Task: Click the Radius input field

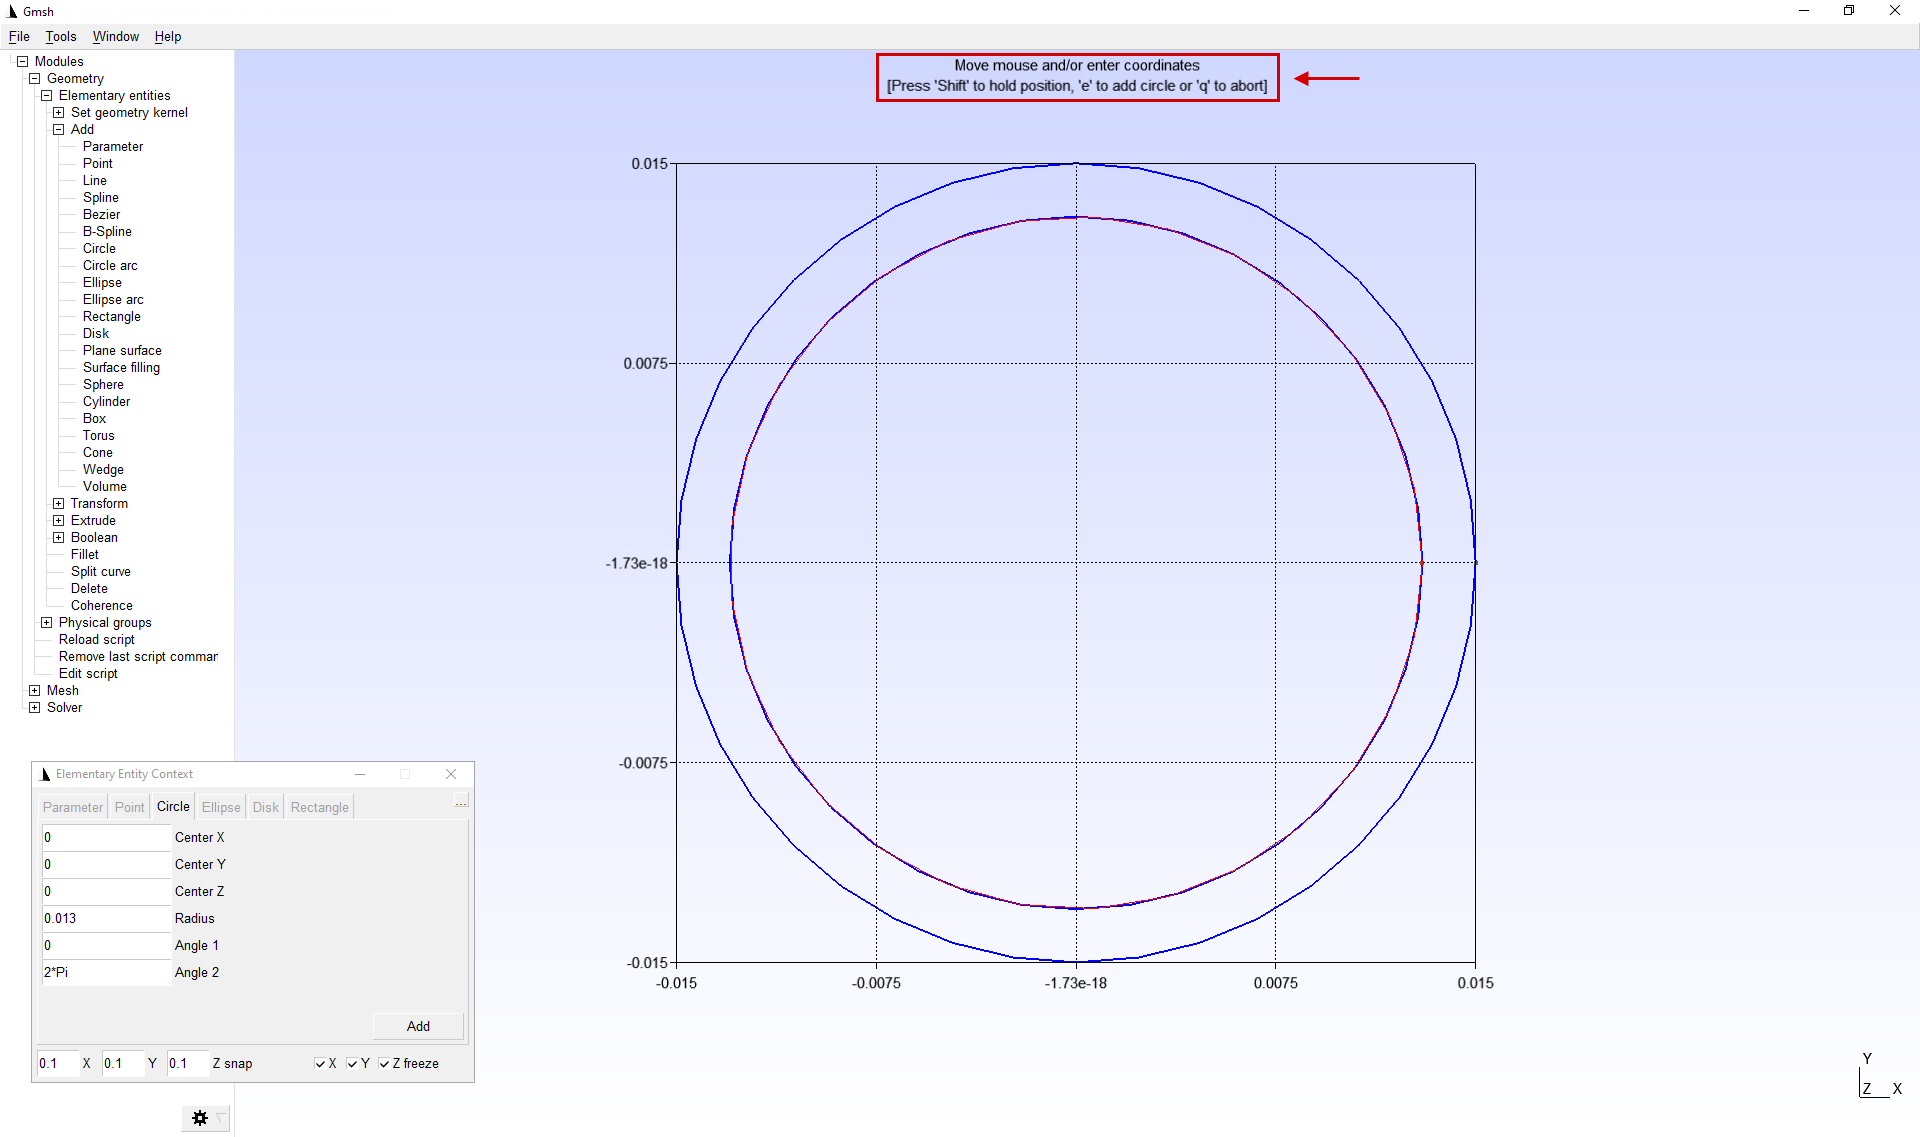Action: 106,919
